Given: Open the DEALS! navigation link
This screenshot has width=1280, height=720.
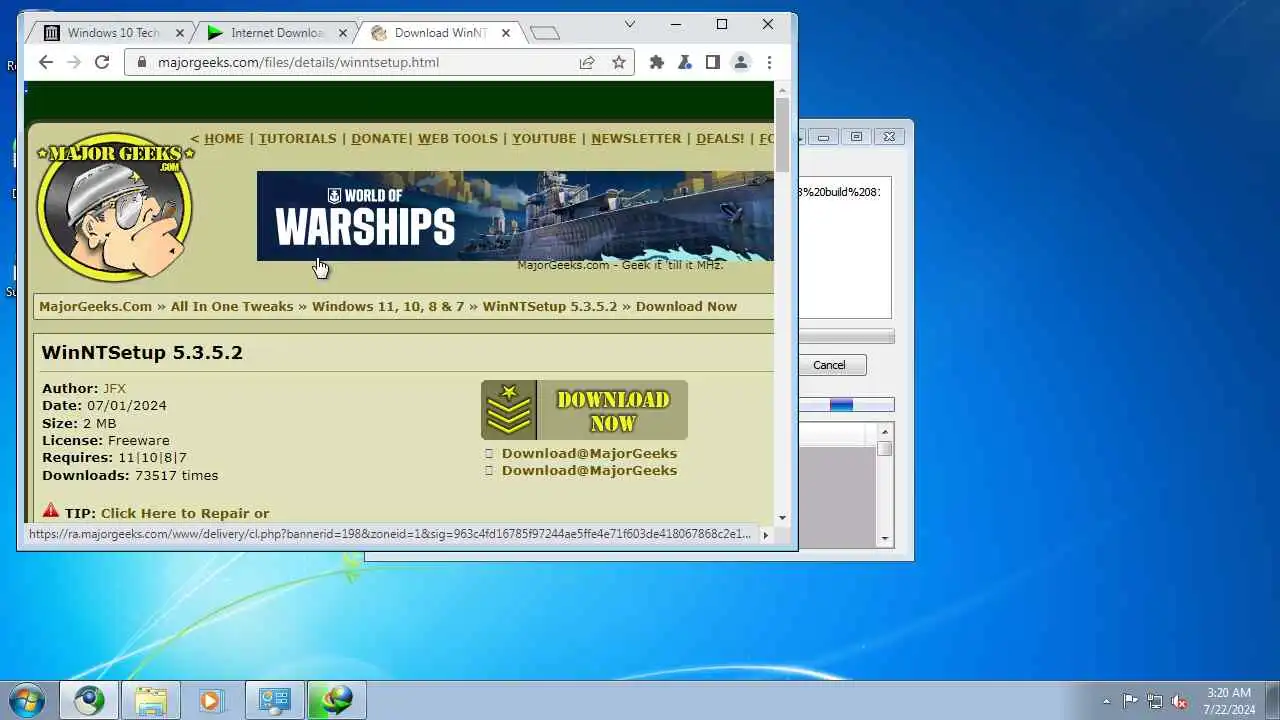Looking at the screenshot, I should click(720, 138).
